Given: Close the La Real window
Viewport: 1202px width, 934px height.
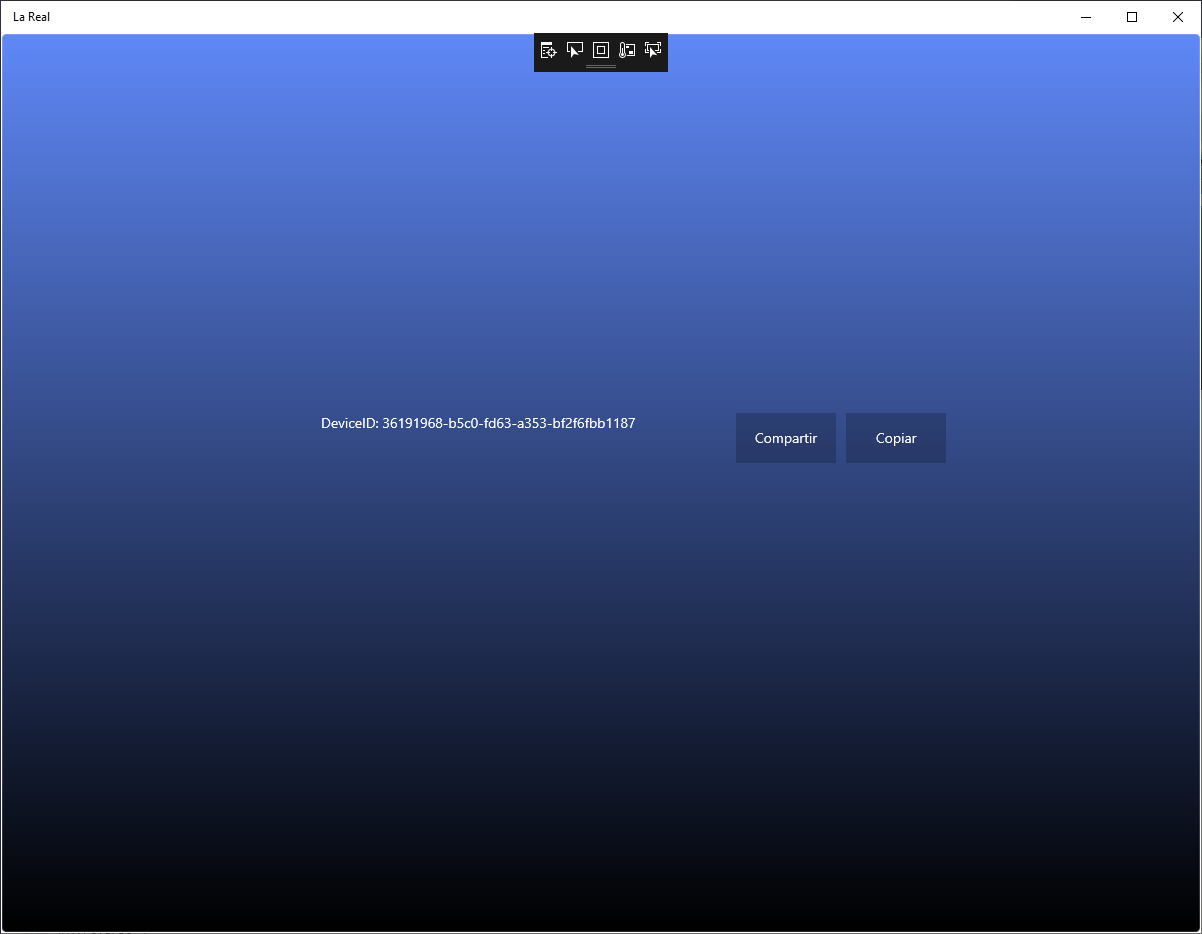Looking at the screenshot, I should click(x=1178, y=17).
